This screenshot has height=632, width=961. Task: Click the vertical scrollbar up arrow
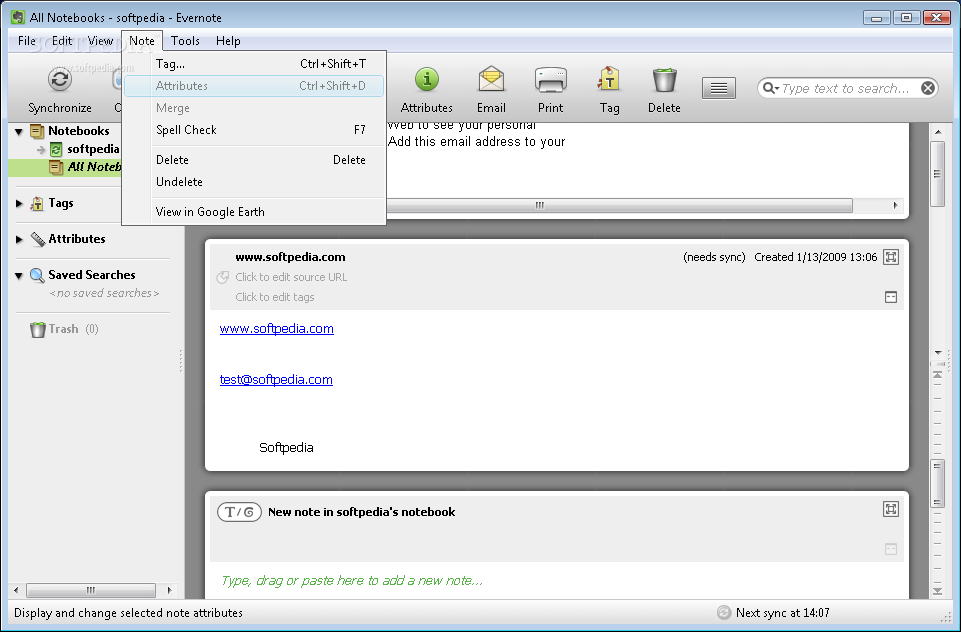tap(938, 132)
